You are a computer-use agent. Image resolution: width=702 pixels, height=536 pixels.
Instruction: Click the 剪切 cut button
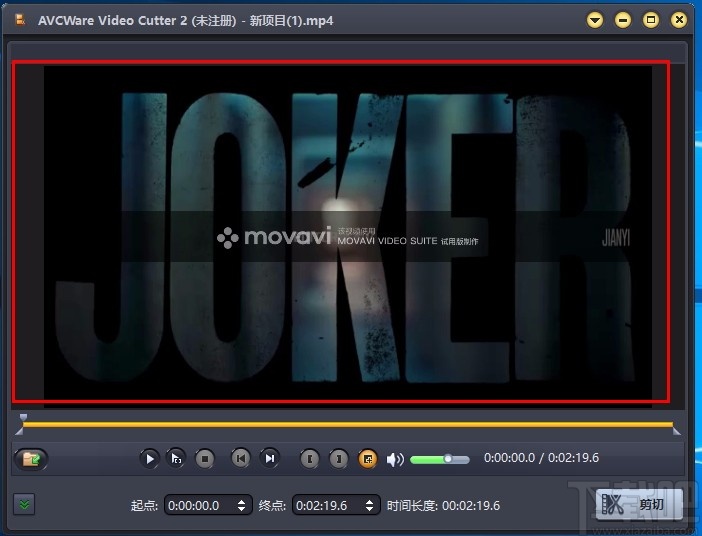pyautogui.click(x=639, y=504)
